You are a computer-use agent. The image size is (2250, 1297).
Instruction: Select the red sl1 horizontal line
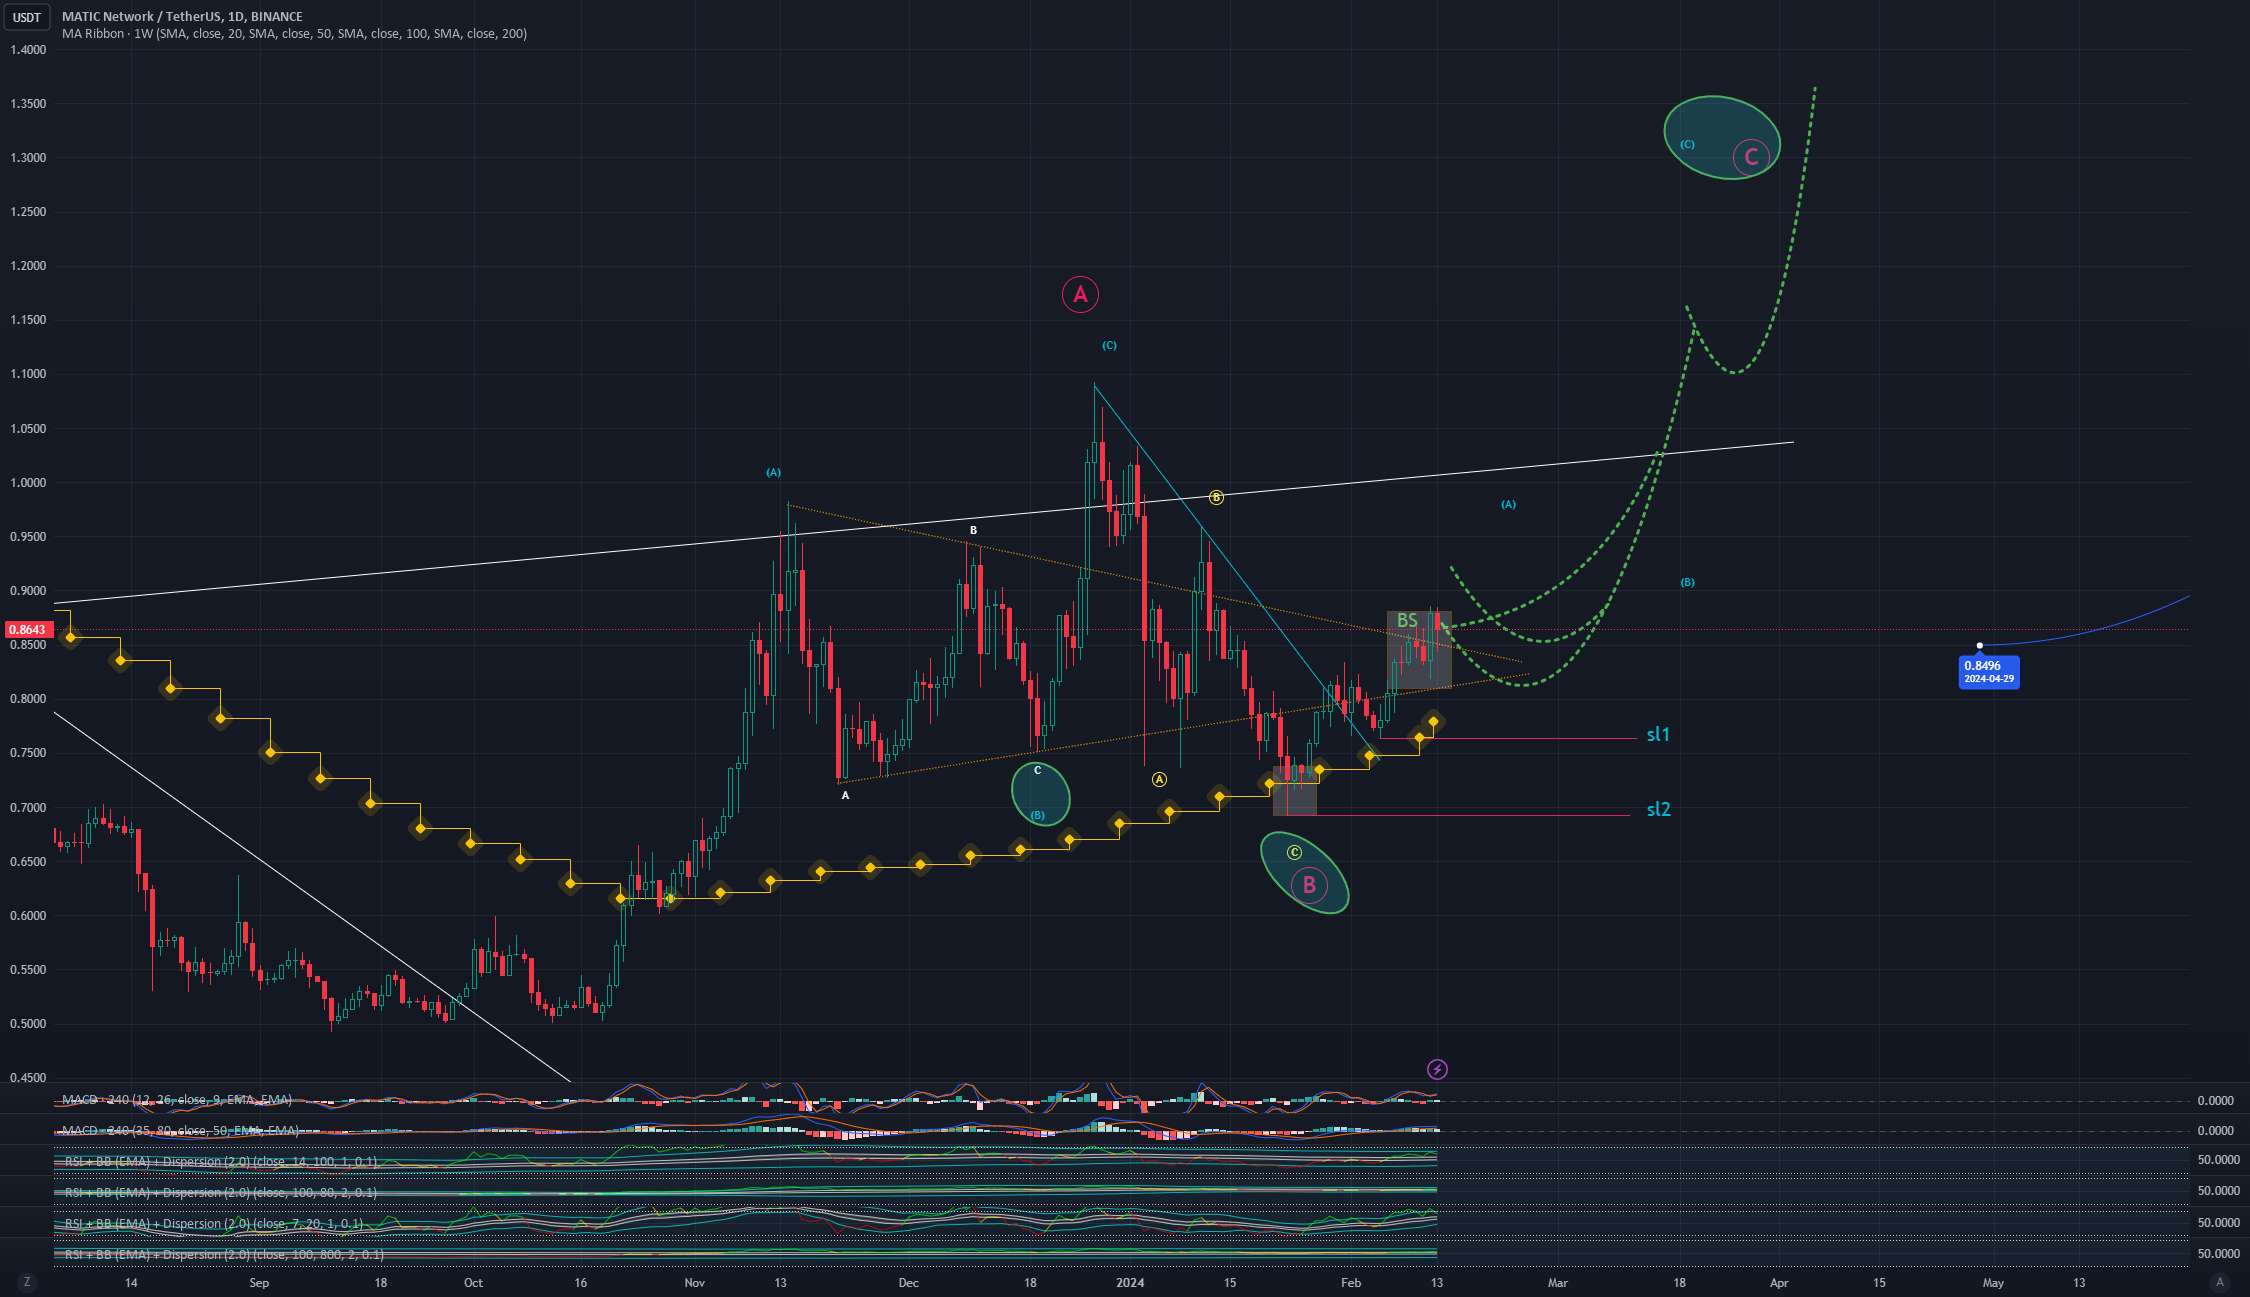point(1508,739)
